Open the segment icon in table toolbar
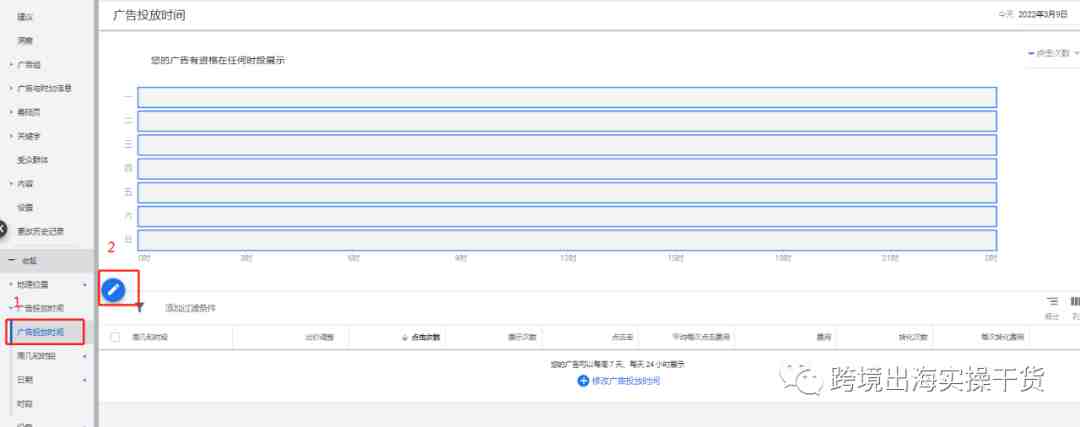Viewport: 1080px width, 427px height. click(x=1052, y=302)
